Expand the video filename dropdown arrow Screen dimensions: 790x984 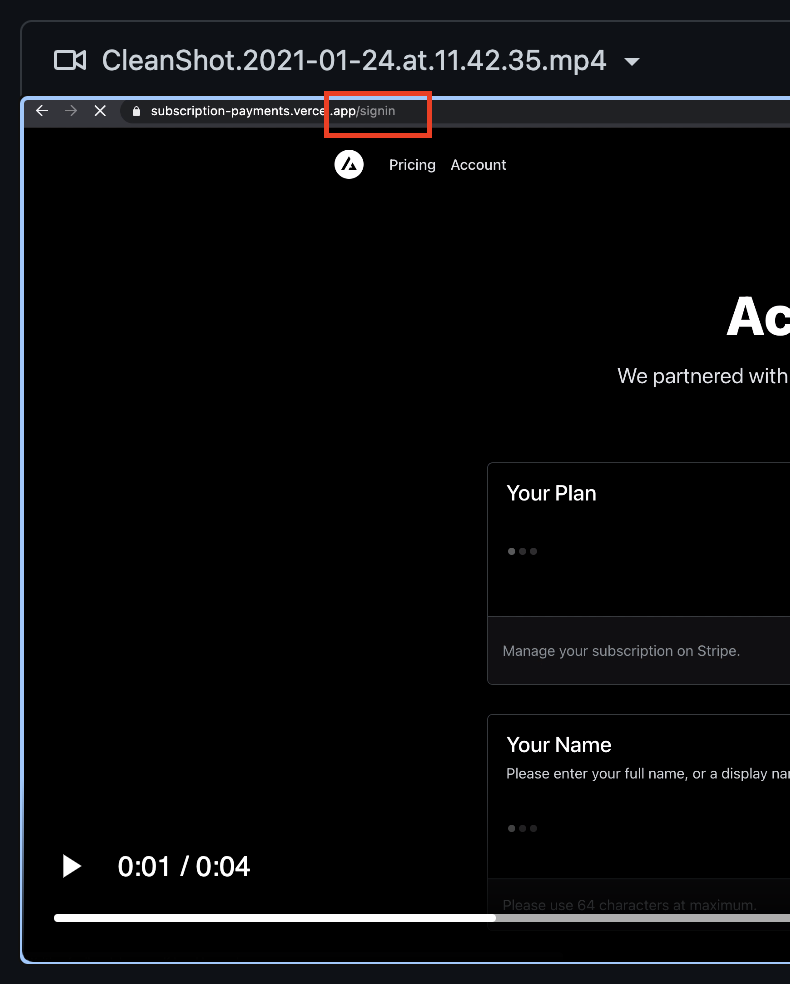(x=632, y=62)
